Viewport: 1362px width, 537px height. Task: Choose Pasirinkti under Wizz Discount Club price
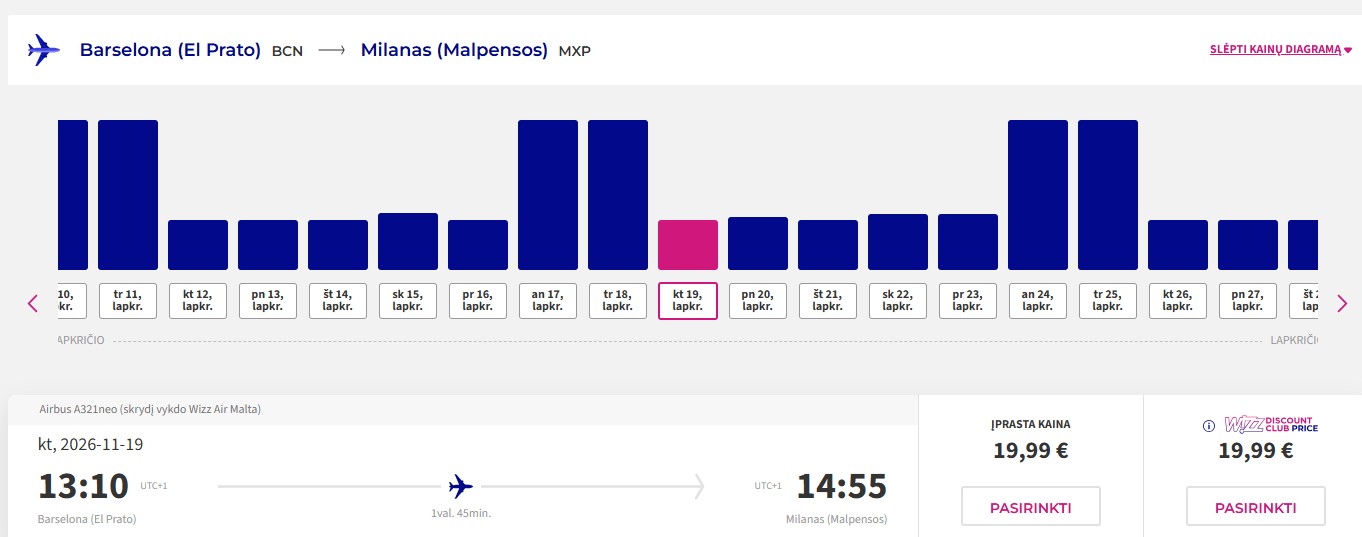click(x=1256, y=507)
